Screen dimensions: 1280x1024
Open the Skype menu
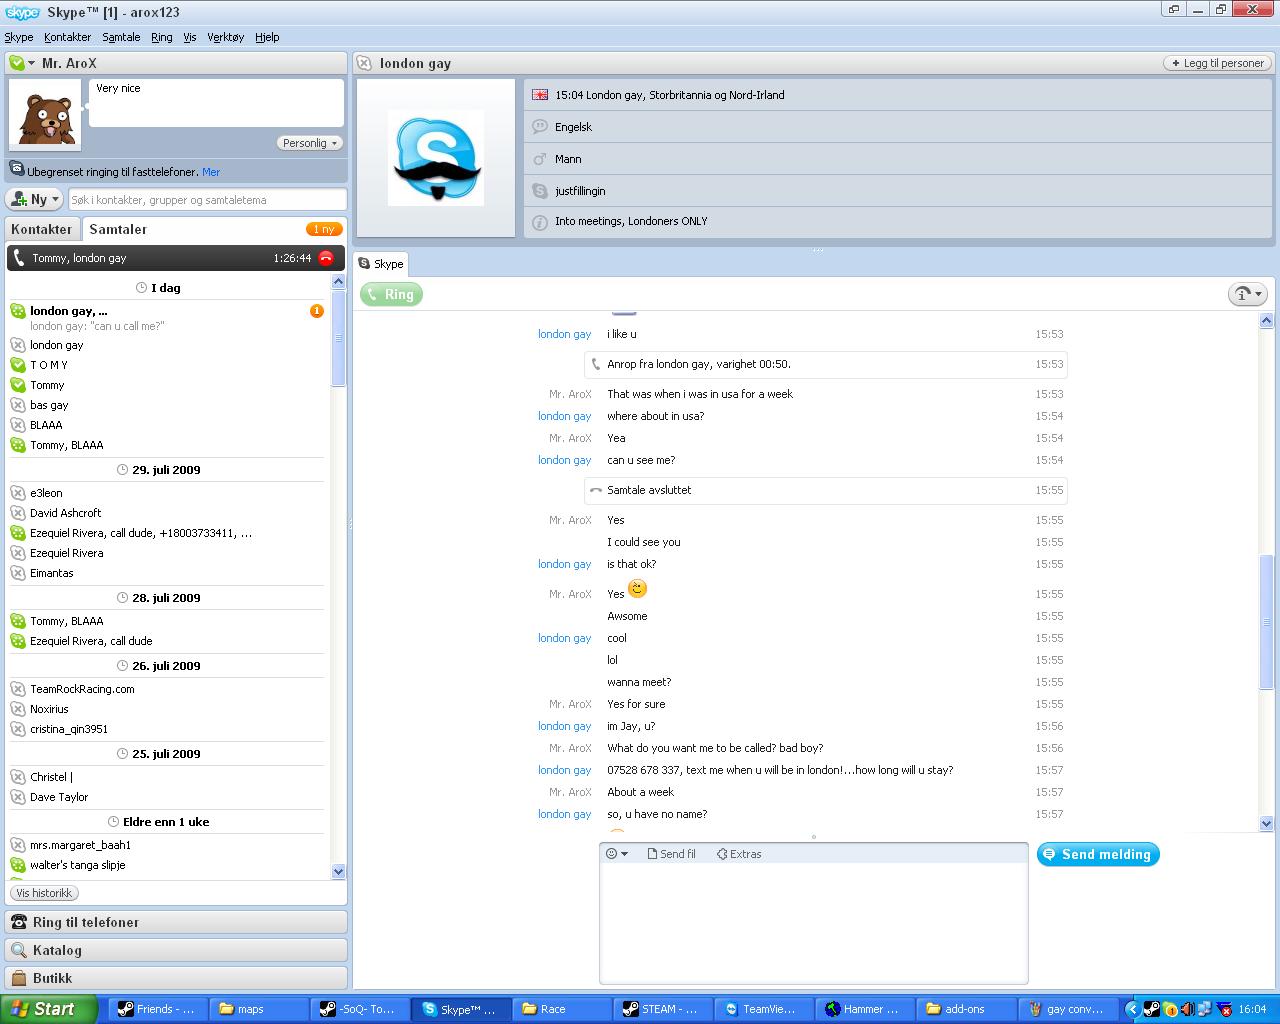[x=19, y=37]
